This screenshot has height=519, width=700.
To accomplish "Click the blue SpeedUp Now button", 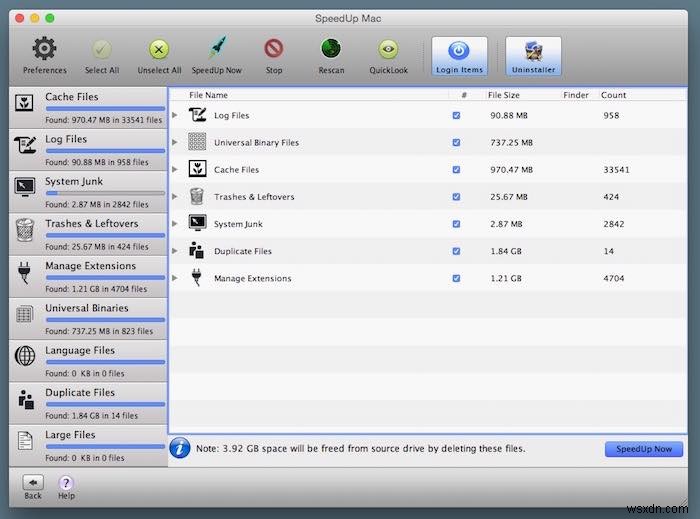I will (644, 449).
